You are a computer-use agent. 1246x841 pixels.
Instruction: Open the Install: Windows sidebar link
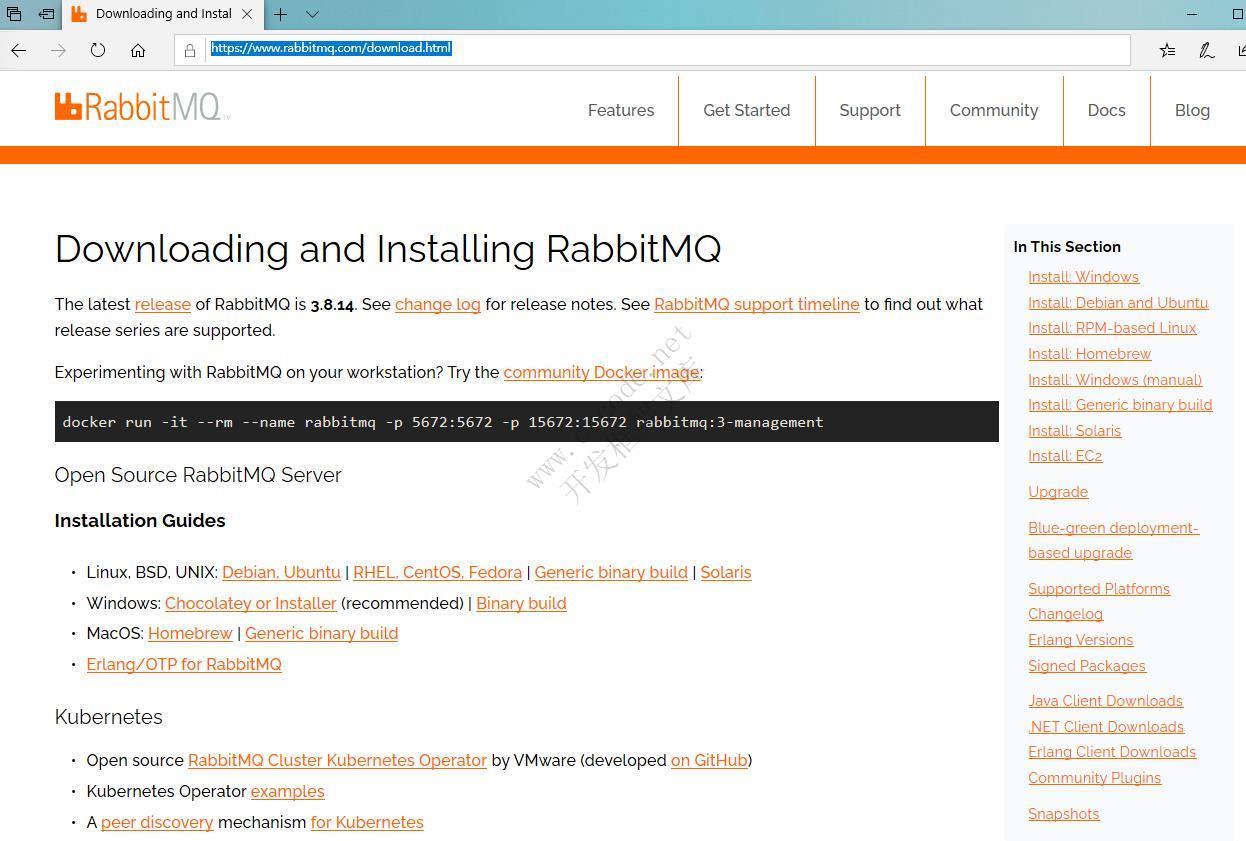click(x=1083, y=277)
